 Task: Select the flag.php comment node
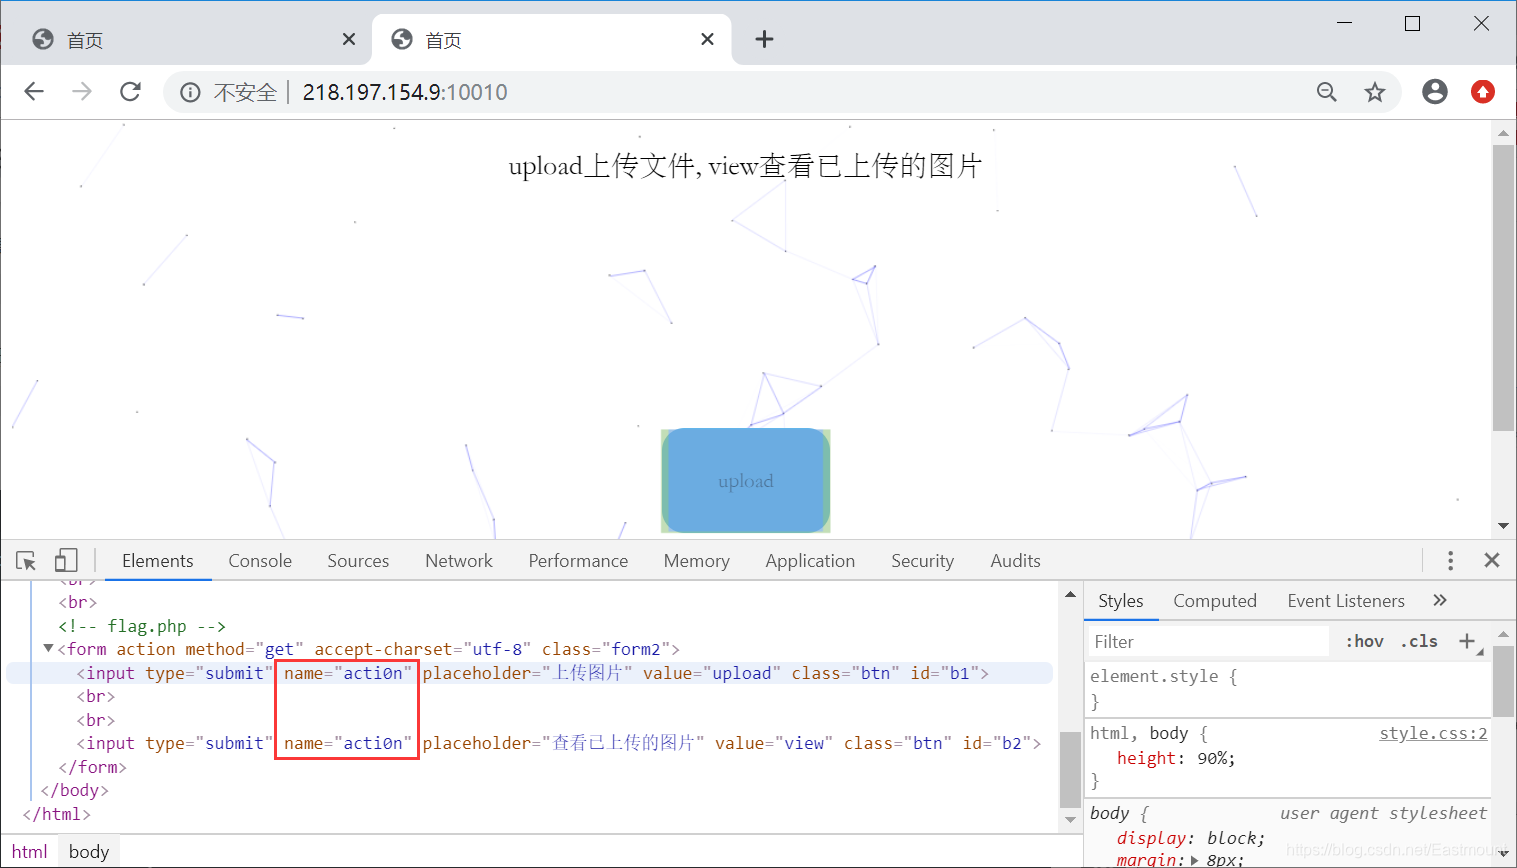point(142,626)
